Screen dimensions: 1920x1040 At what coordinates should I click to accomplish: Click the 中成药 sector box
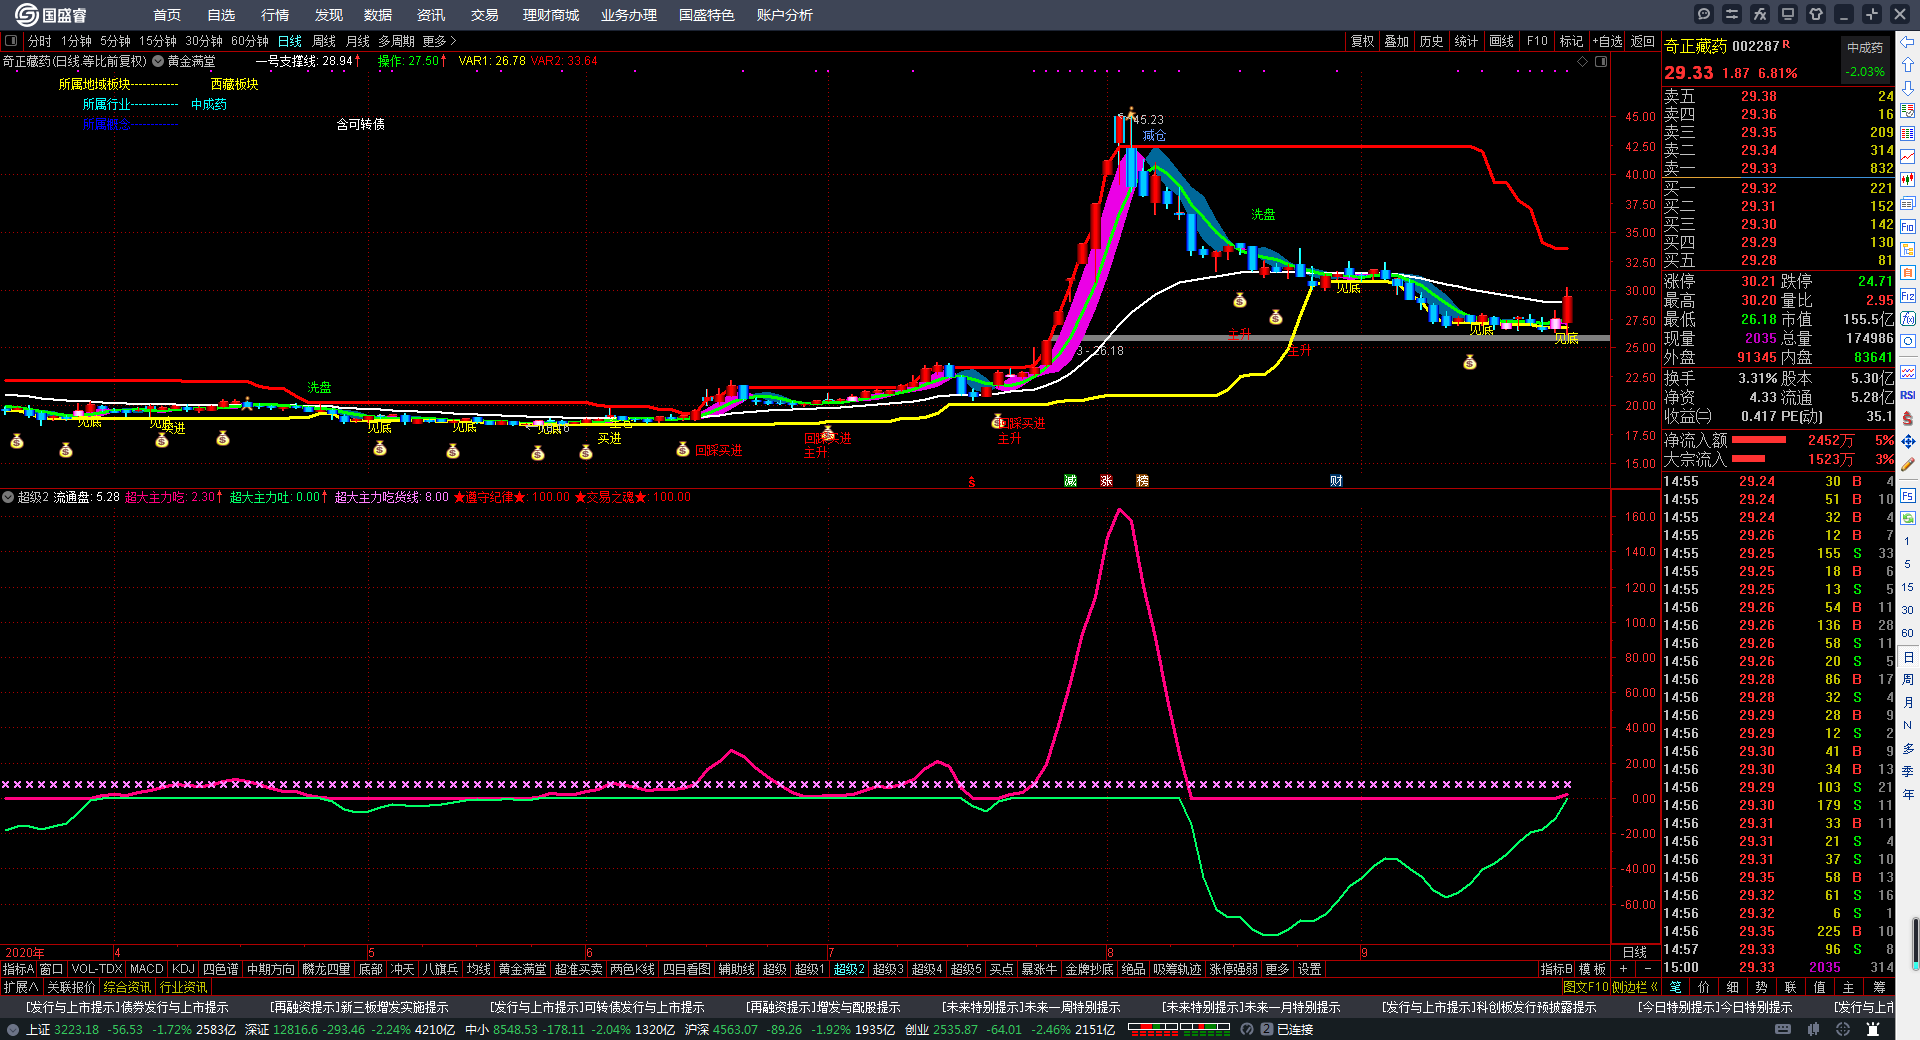pyautogui.click(x=1865, y=48)
